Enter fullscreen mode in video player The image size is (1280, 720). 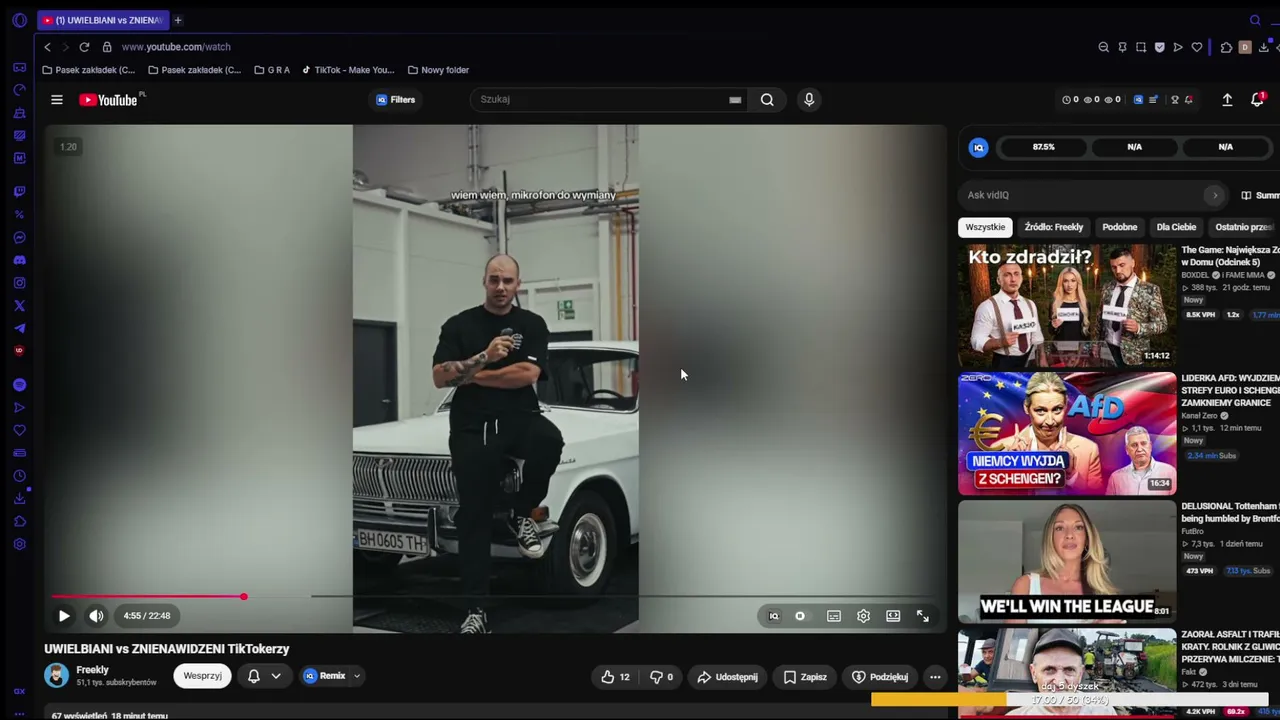(x=923, y=616)
